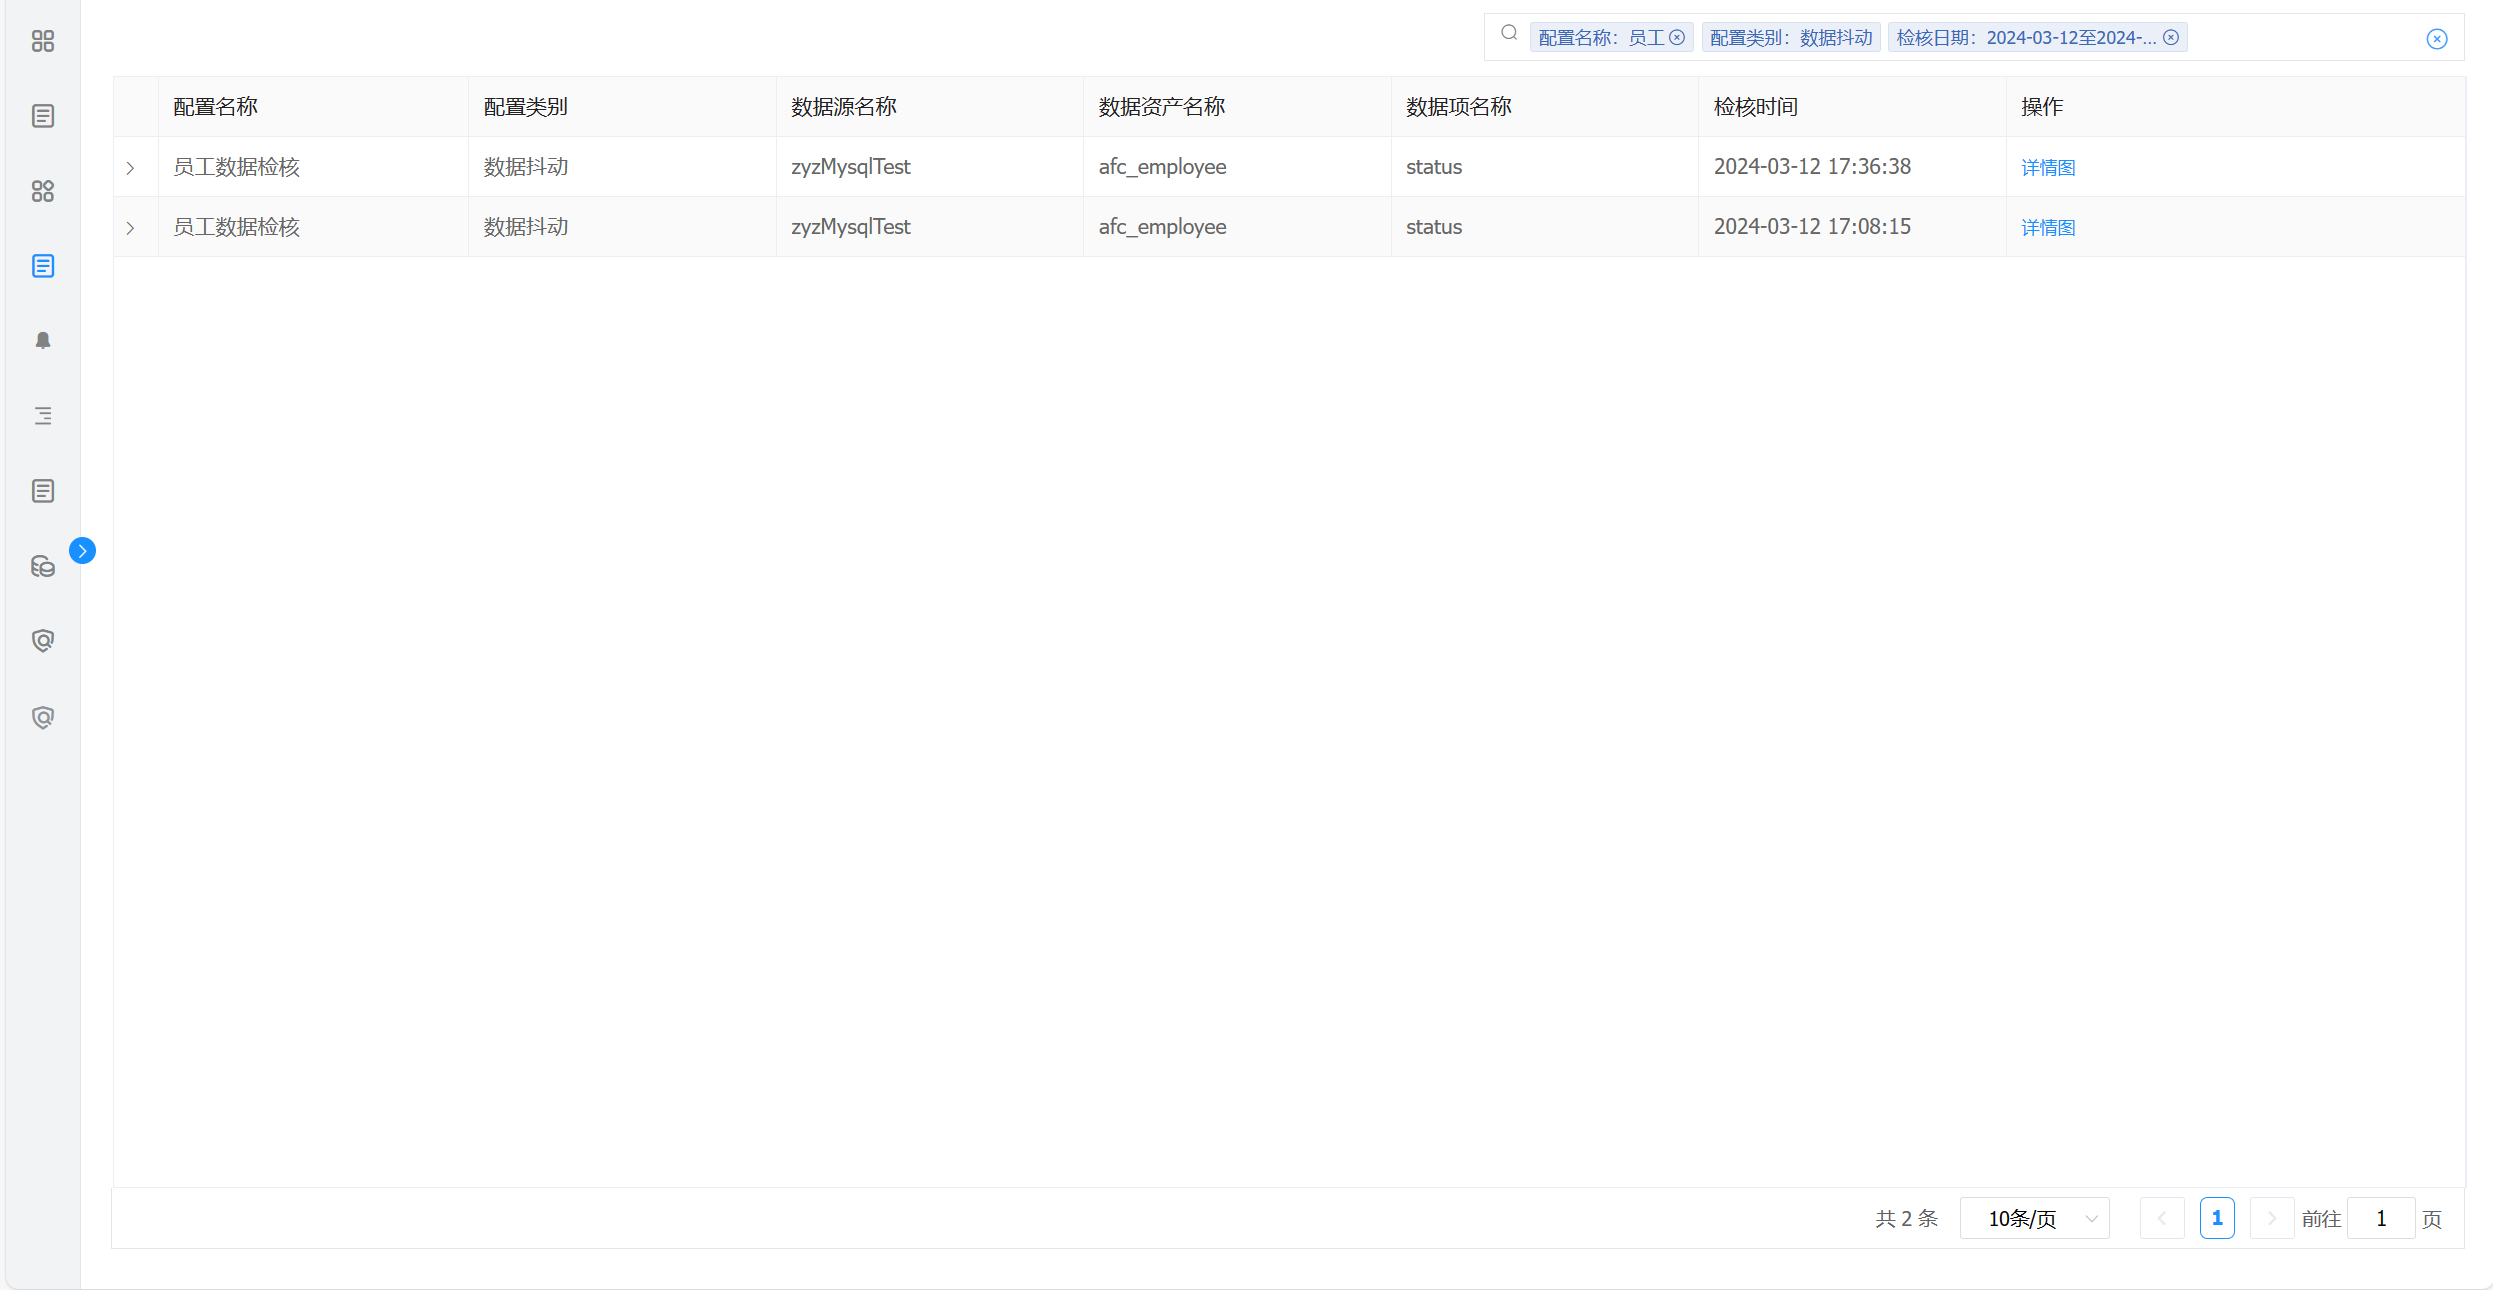The width and height of the screenshot is (2493, 1290).
Task: Open the database coins sidebar icon
Action: click(x=42, y=567)
